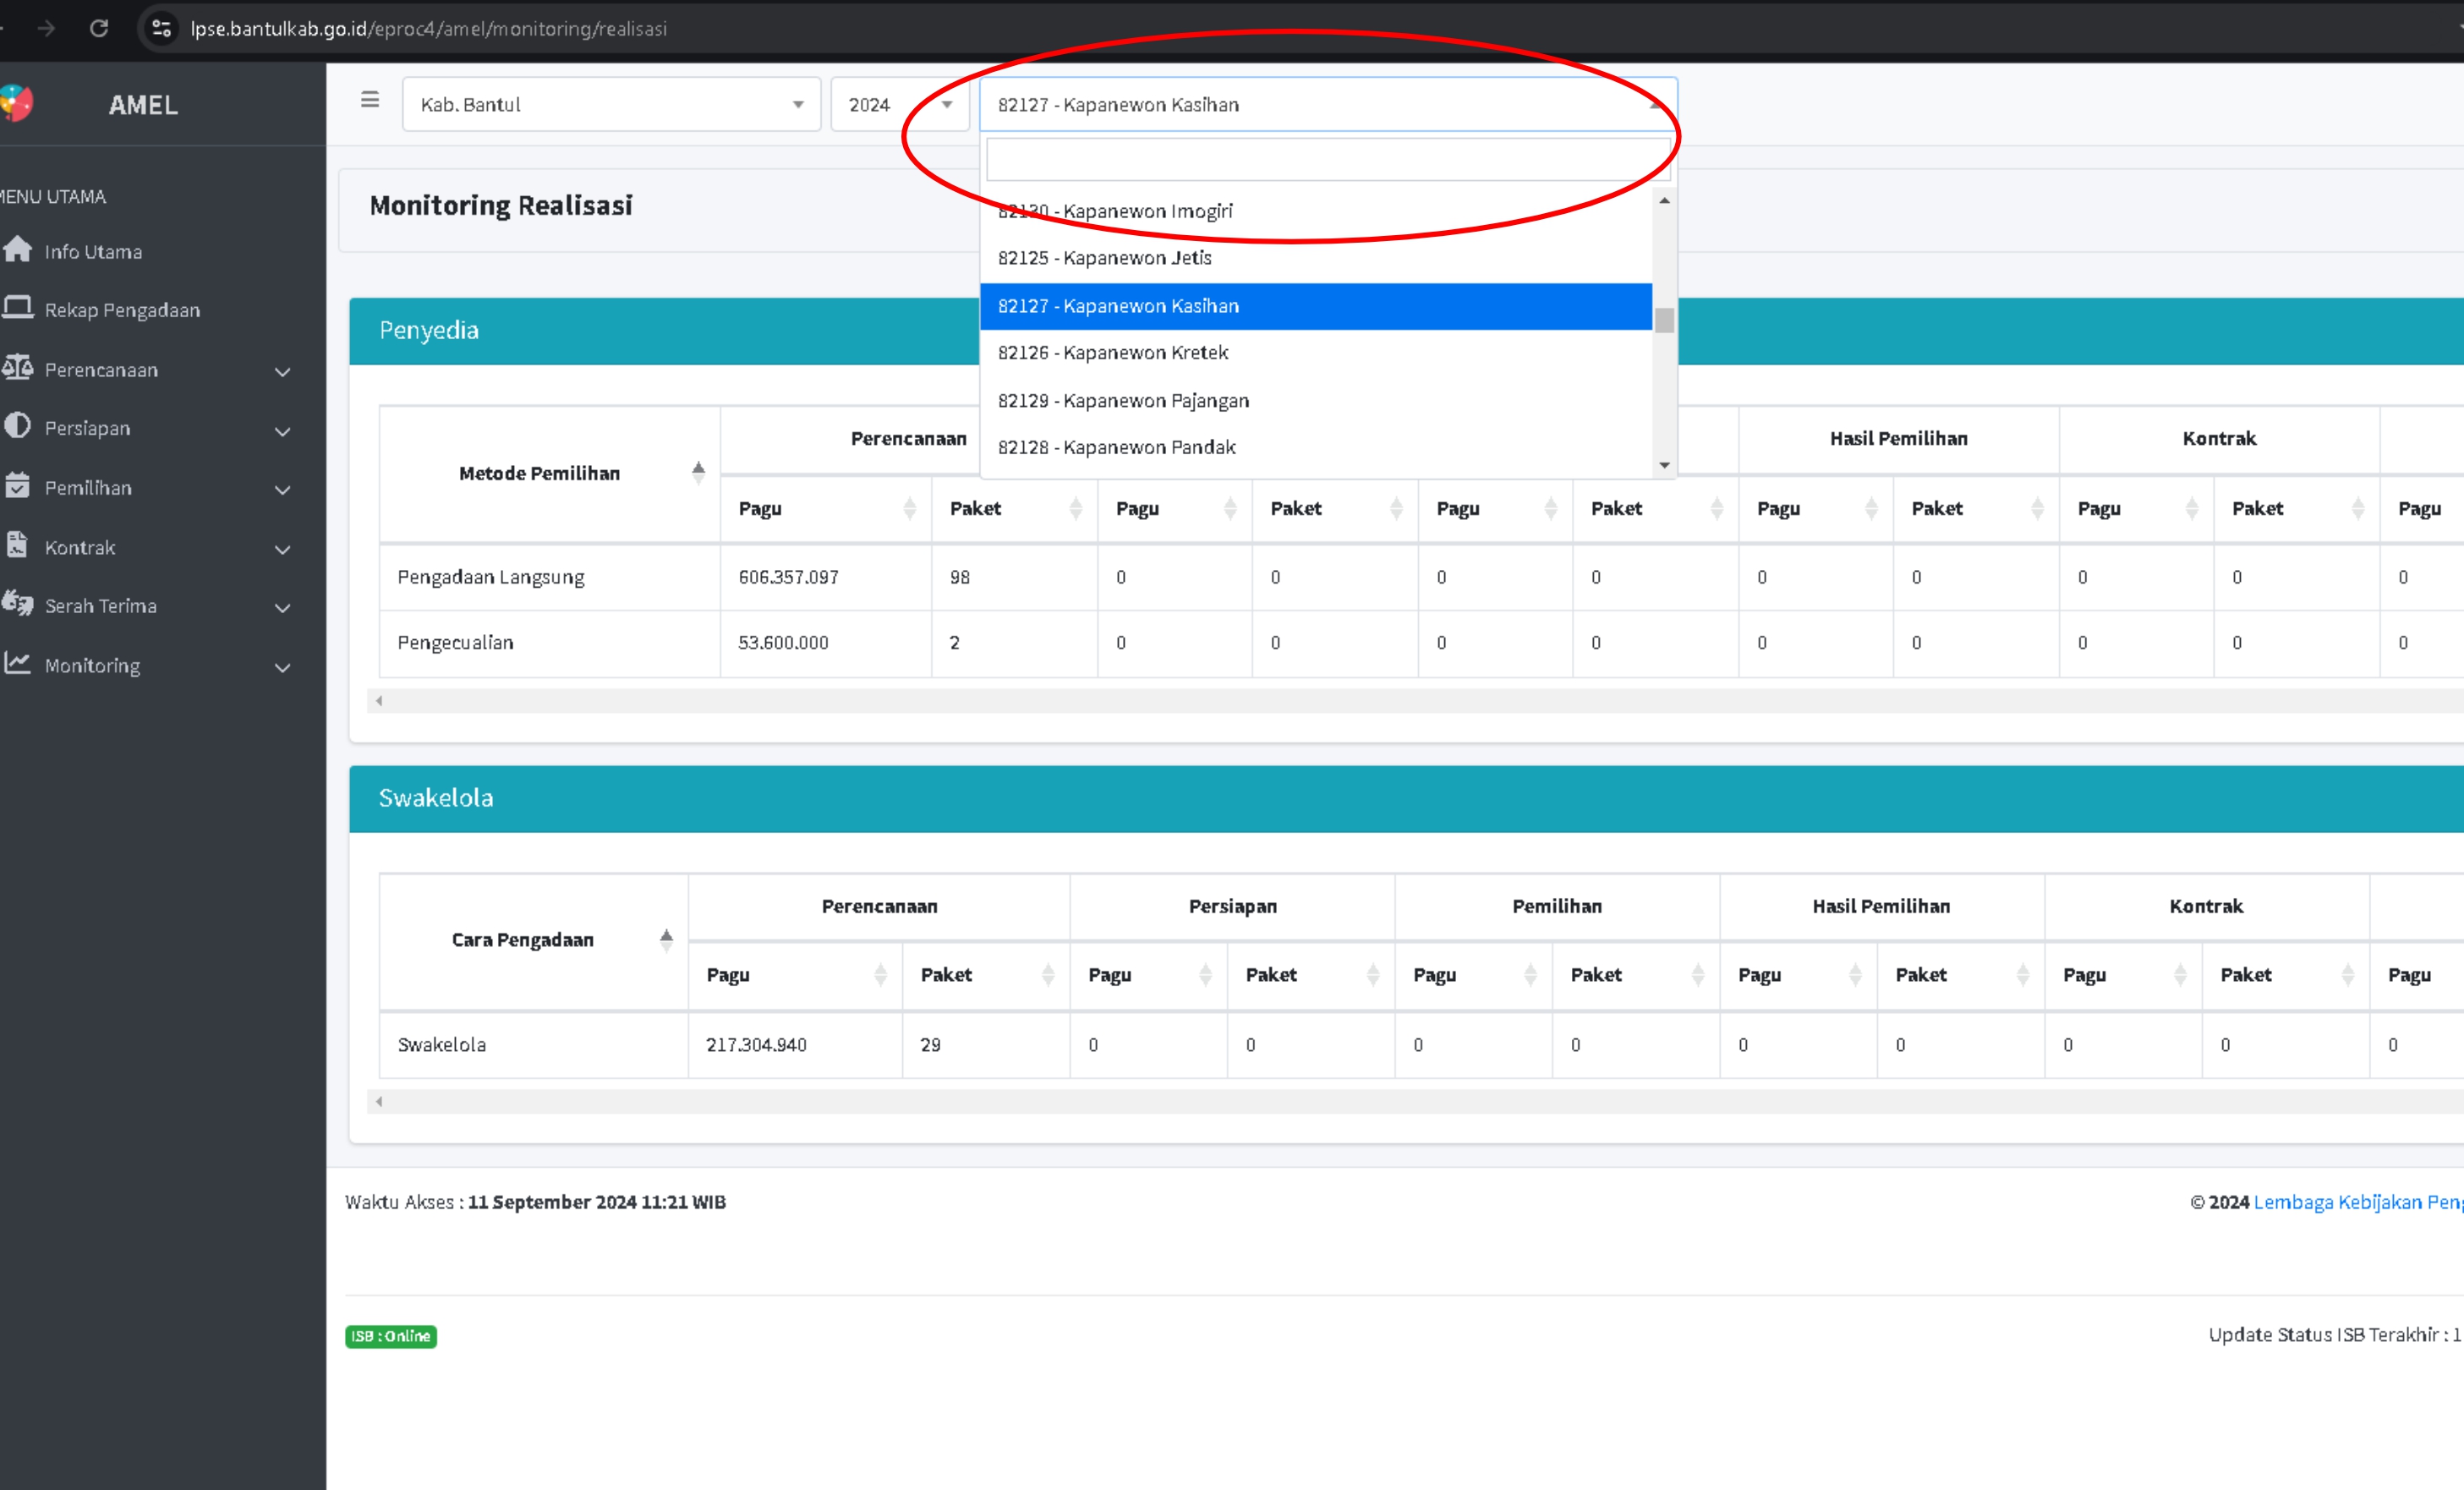Viewport: 2464px width, 1490px height.
Task: Click the Info Utama home icon
Action: click(x=17, y=249)
